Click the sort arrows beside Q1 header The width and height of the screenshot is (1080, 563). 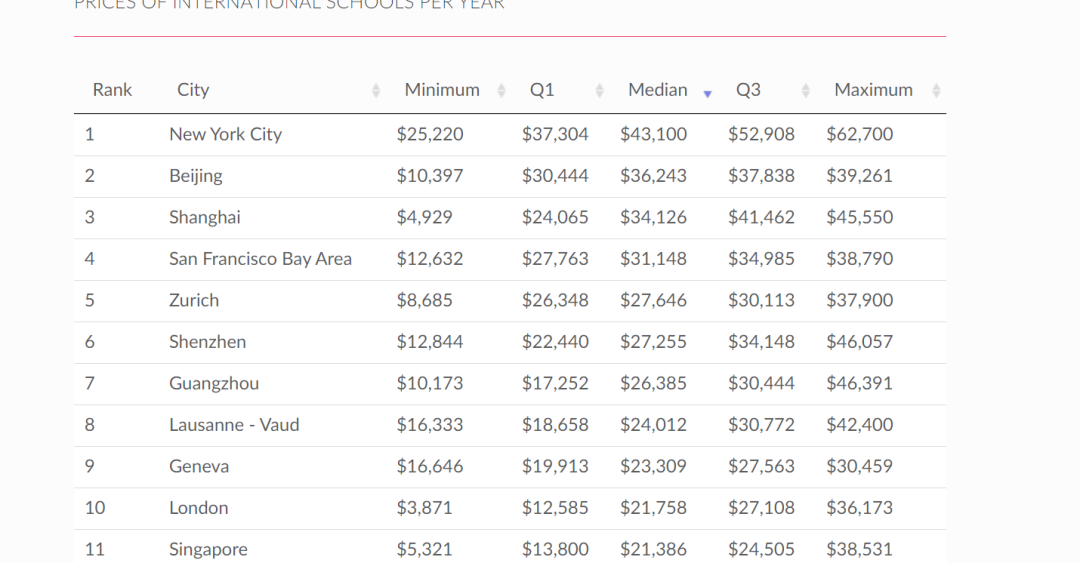tap(600, 90)
